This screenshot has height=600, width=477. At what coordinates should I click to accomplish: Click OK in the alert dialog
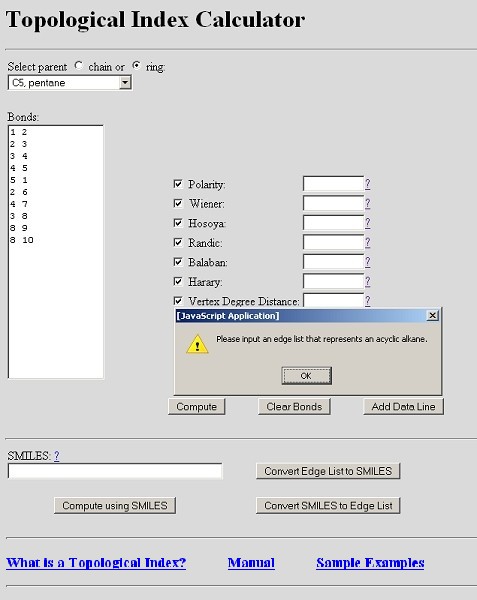click(306, 376)
